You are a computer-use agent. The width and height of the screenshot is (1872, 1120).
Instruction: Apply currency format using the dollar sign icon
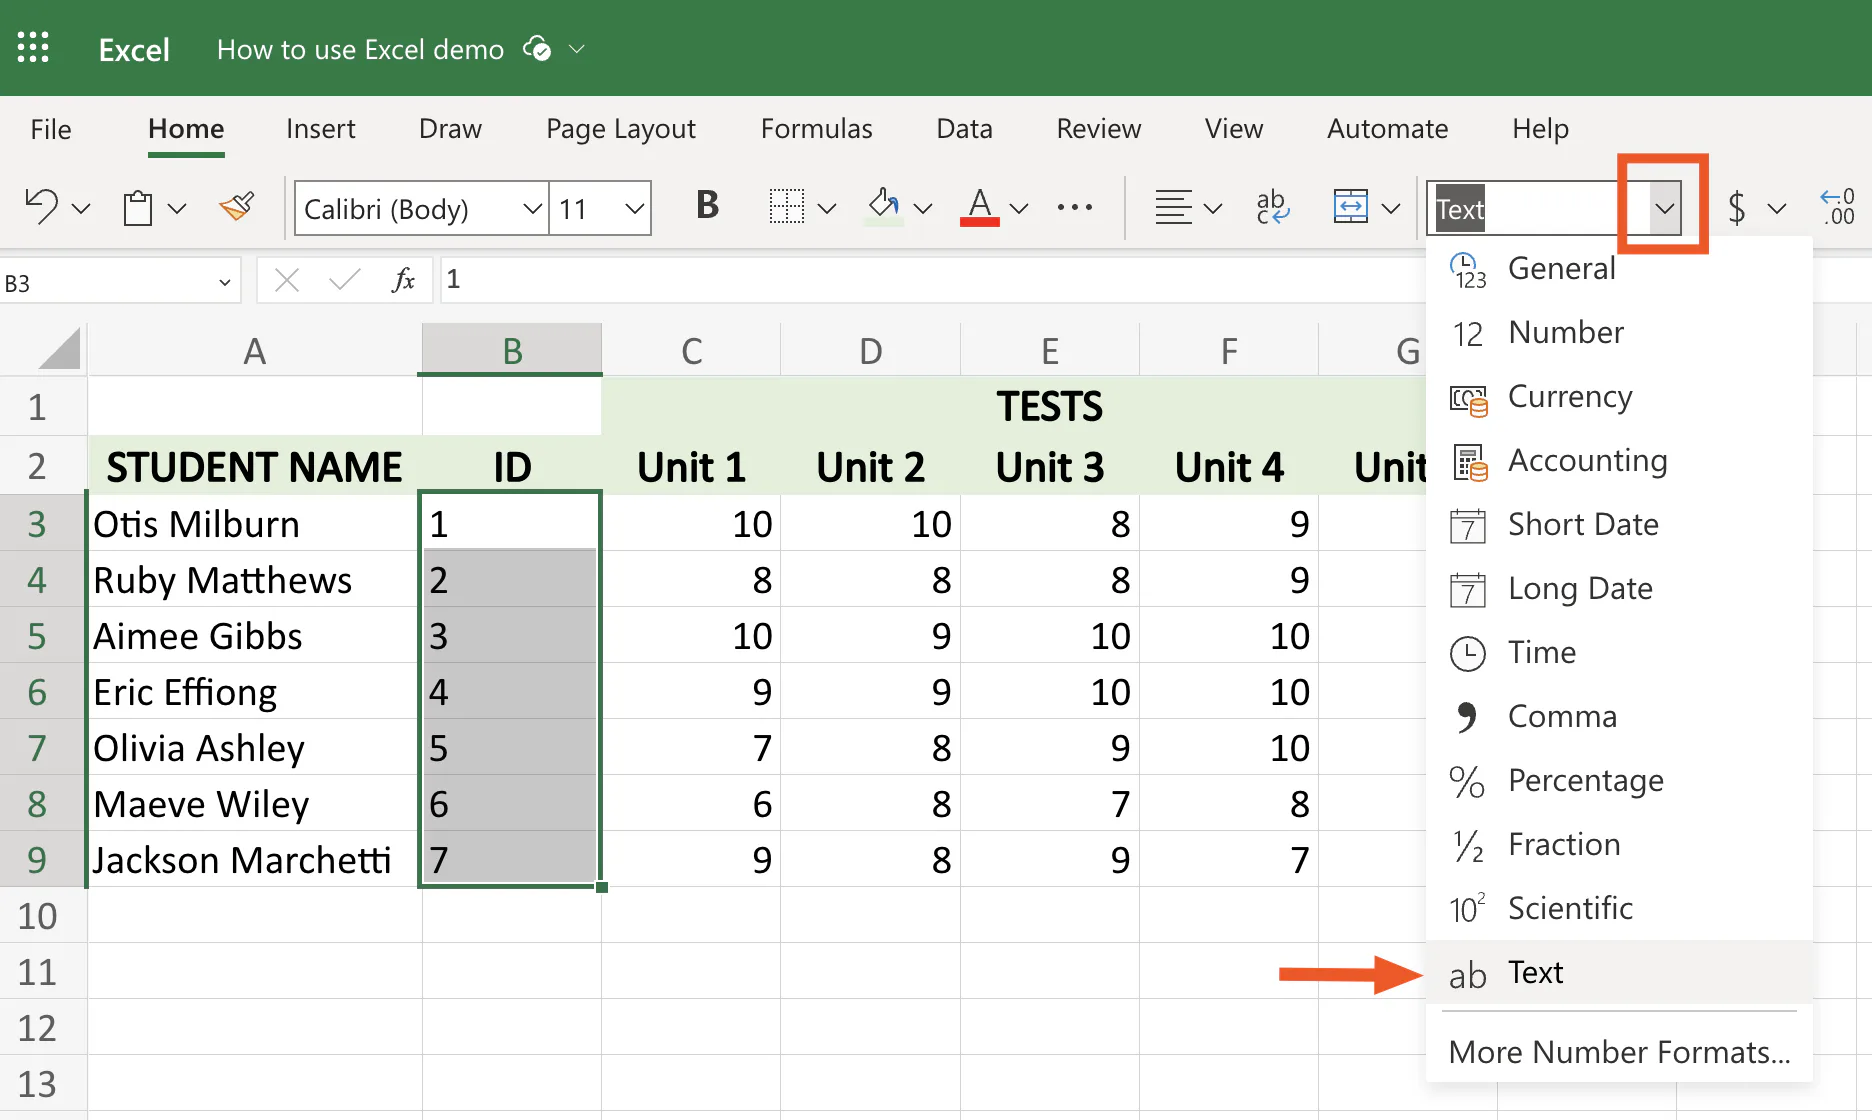tap(1738, 207)
